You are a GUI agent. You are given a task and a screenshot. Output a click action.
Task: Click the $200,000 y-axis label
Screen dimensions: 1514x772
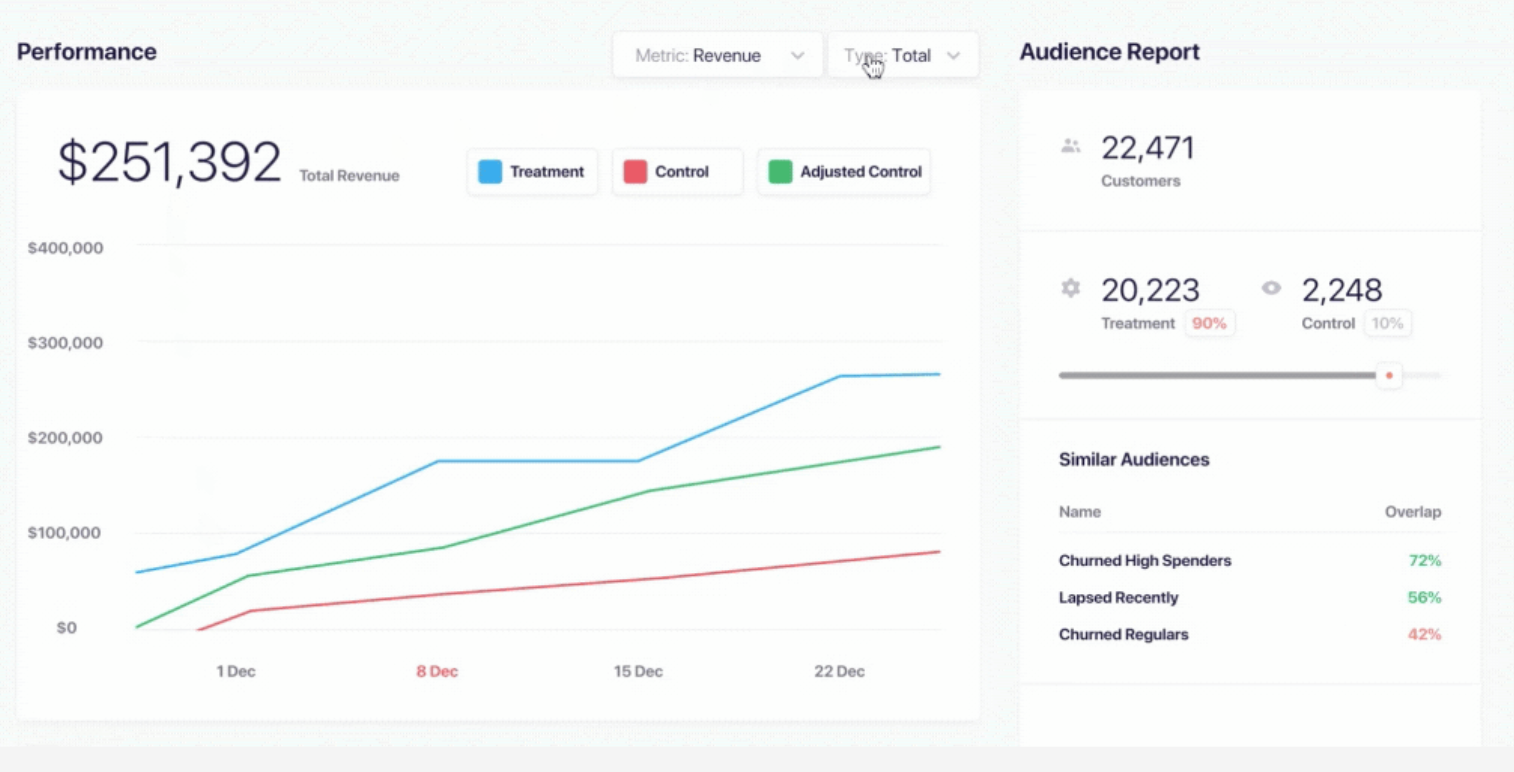tap(65, 438)
